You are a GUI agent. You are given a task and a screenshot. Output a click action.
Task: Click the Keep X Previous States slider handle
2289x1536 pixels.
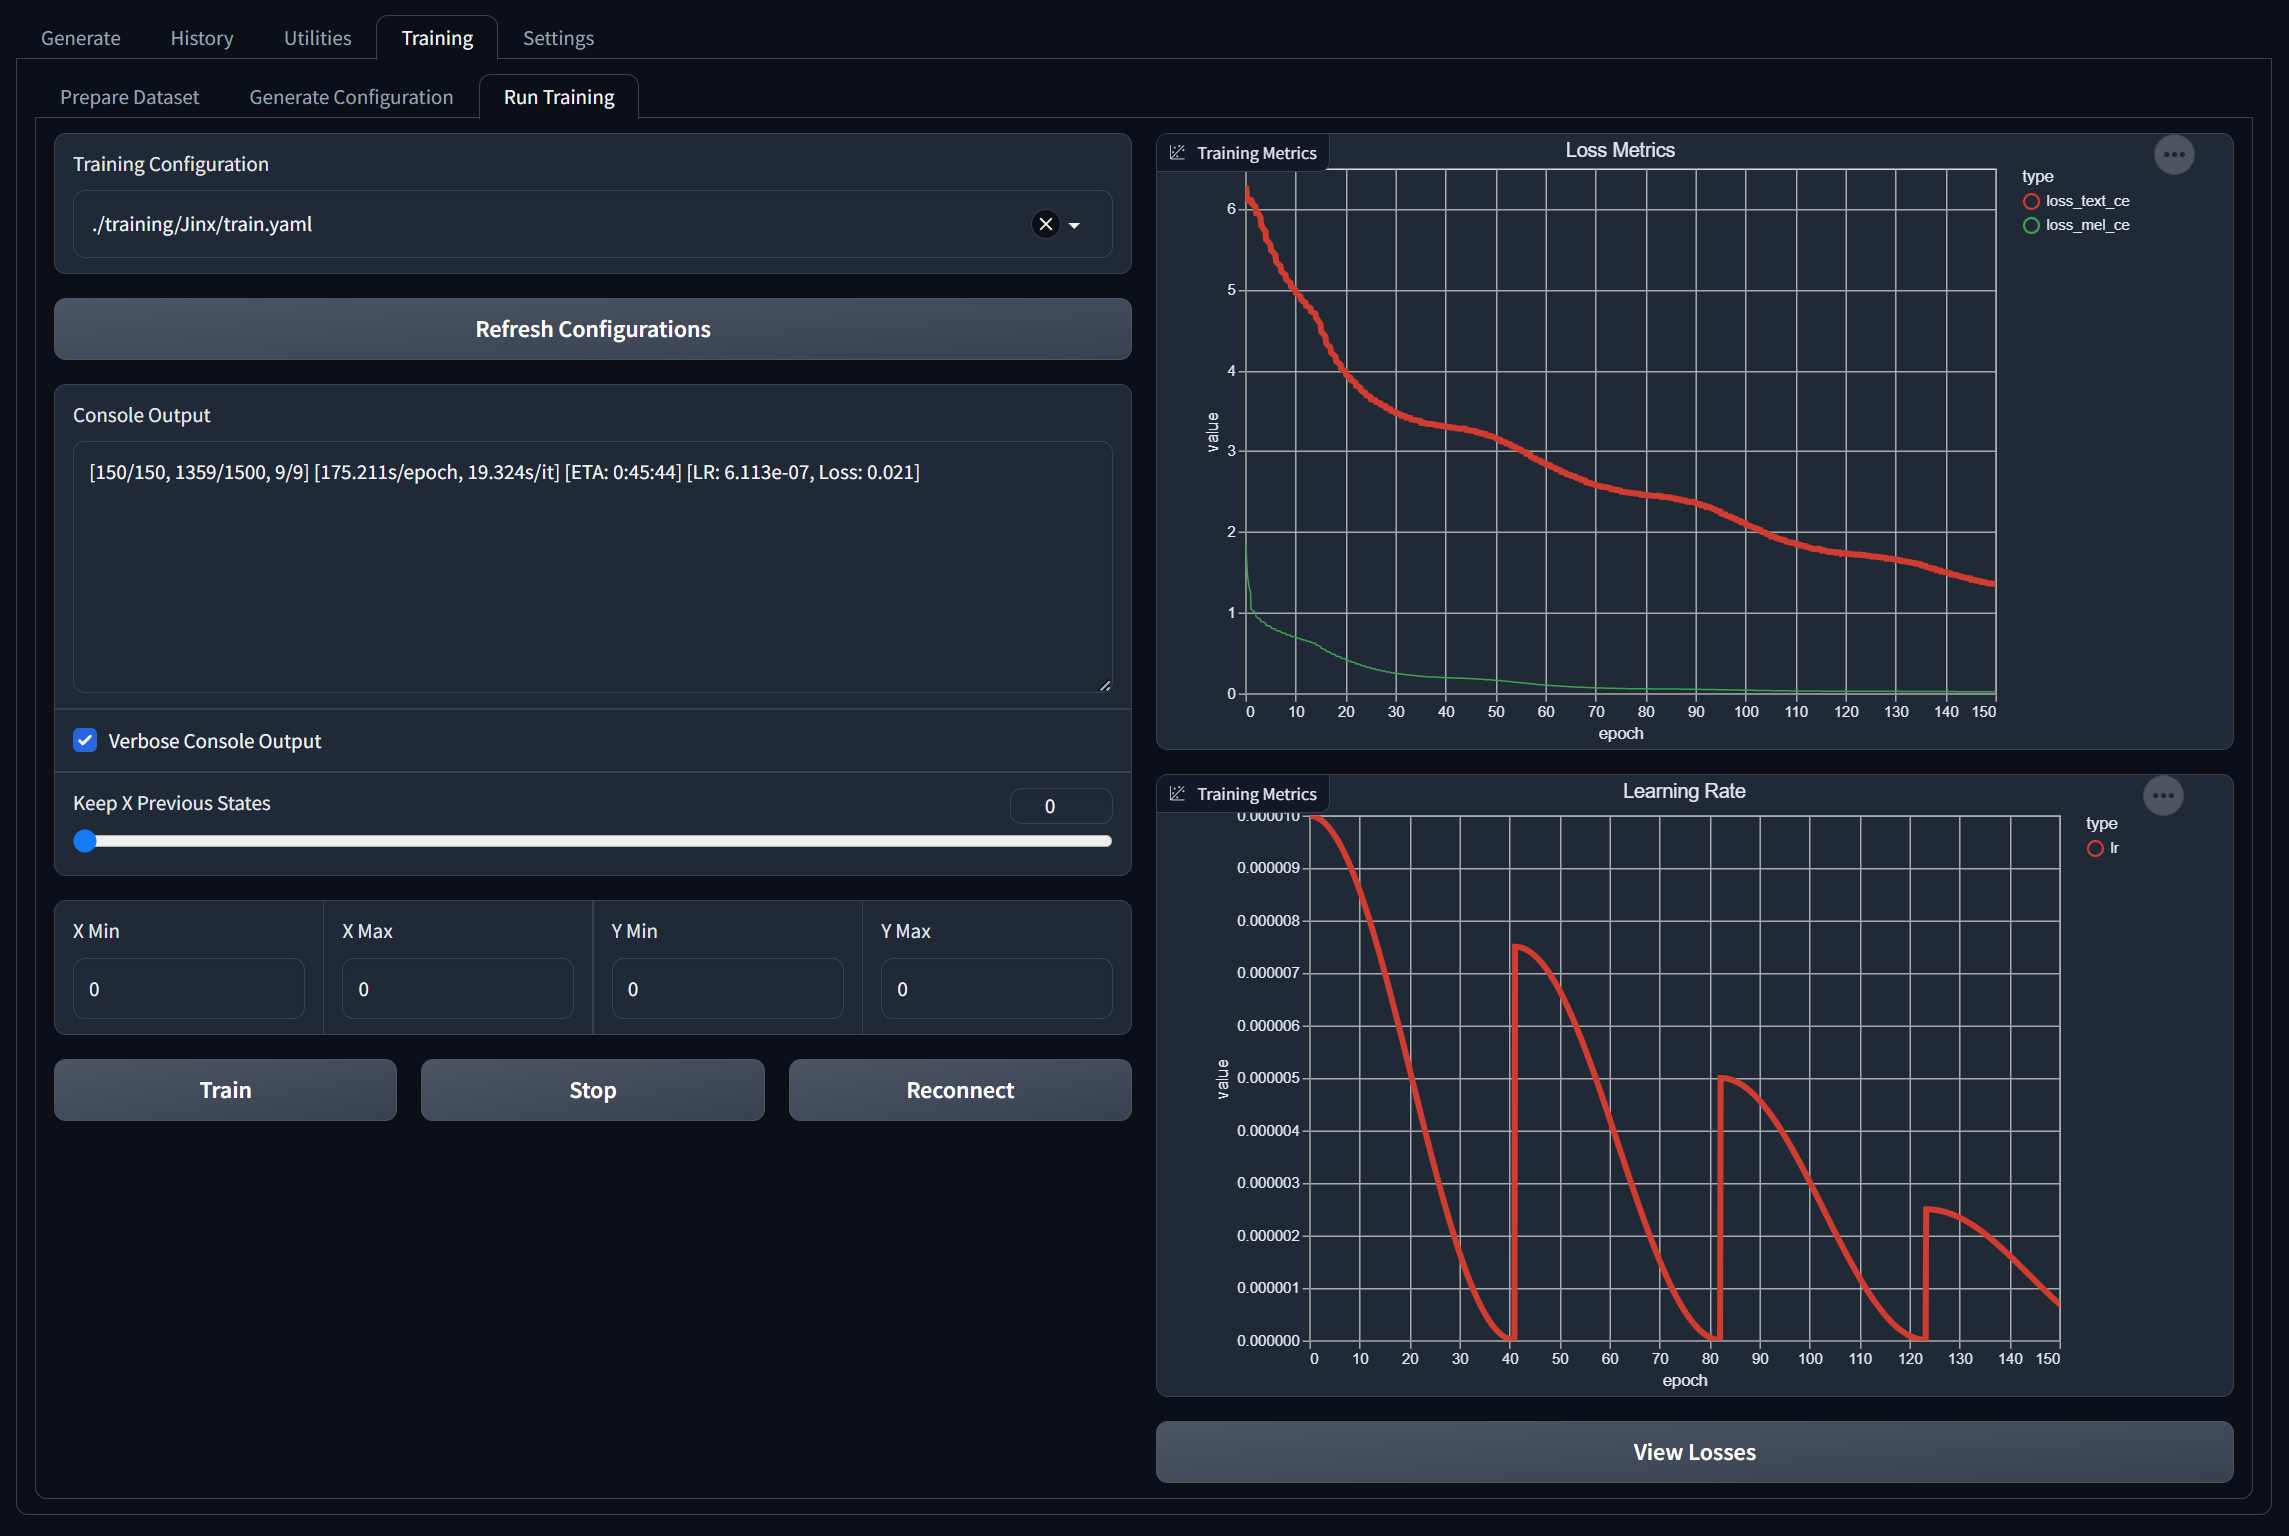coord(85,841)
